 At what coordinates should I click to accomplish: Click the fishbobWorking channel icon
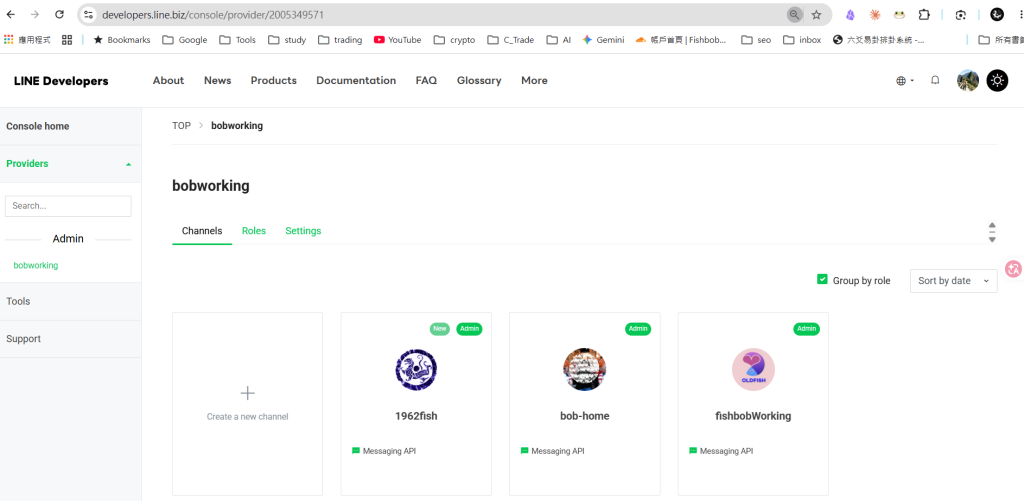753,370
